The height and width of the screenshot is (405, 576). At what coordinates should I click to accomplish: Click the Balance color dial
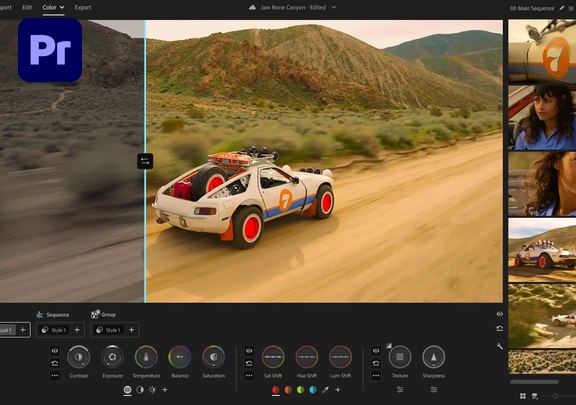click(x=180, y=357)
